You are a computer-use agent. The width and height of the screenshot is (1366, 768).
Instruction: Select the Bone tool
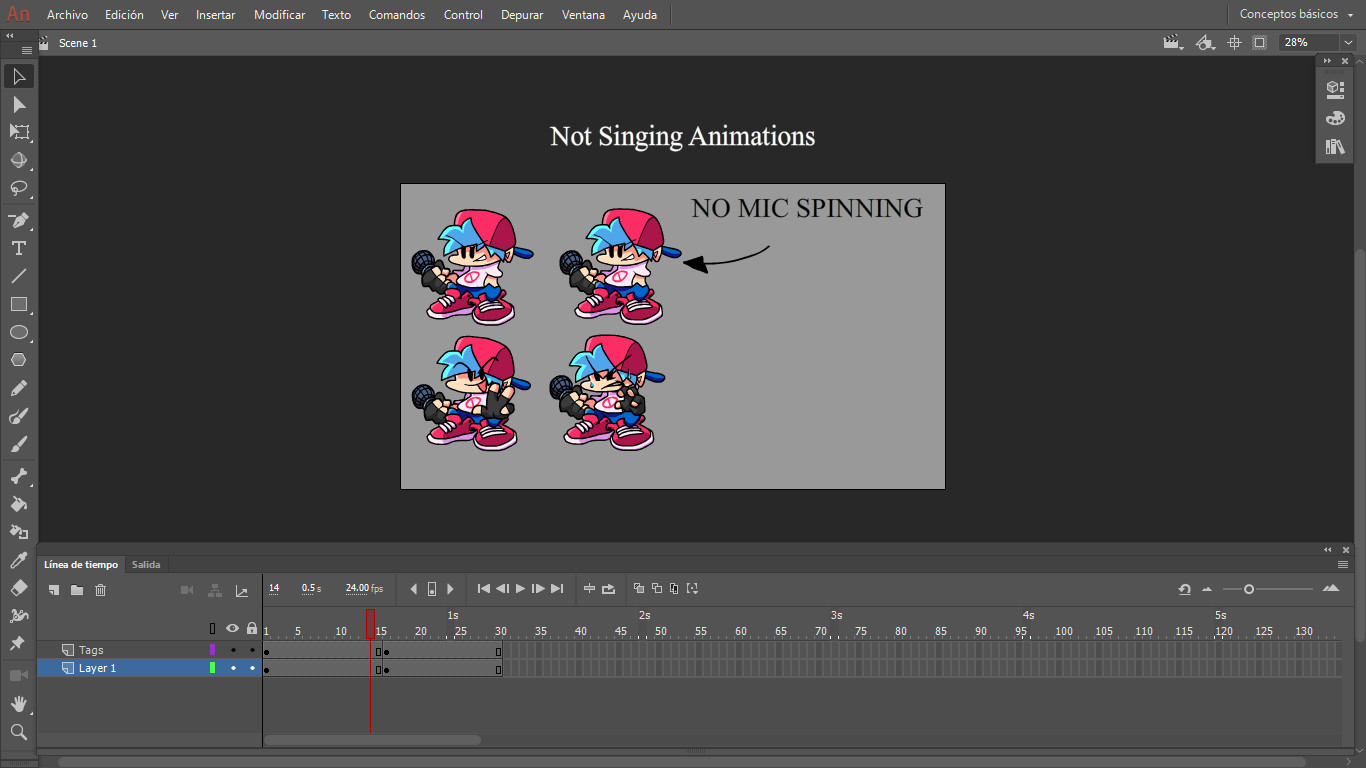17,477
